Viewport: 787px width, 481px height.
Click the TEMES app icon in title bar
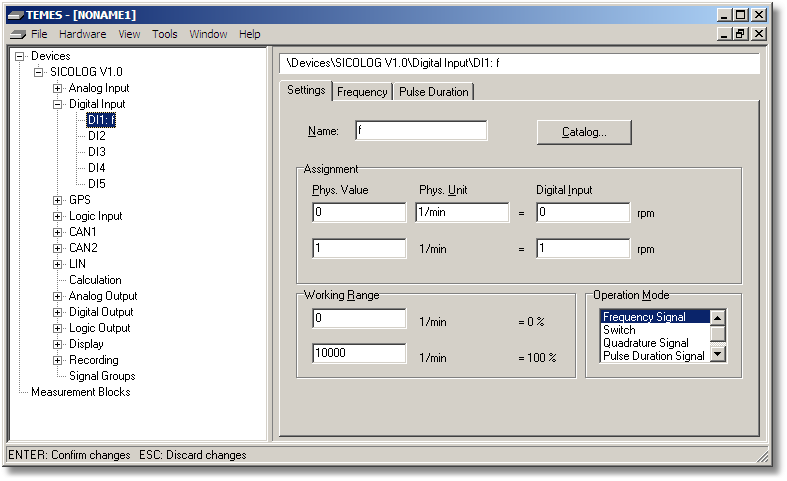16,15
